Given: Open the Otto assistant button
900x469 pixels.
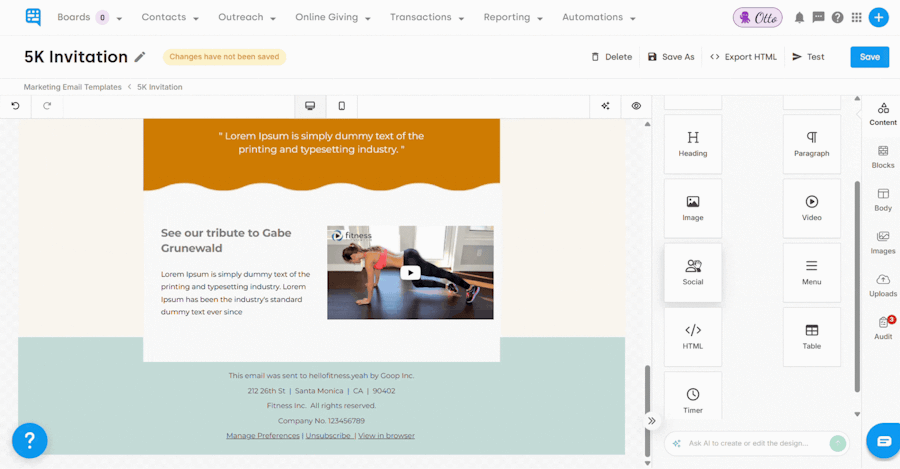Looking at the screenshot, I should click(758, 18).
